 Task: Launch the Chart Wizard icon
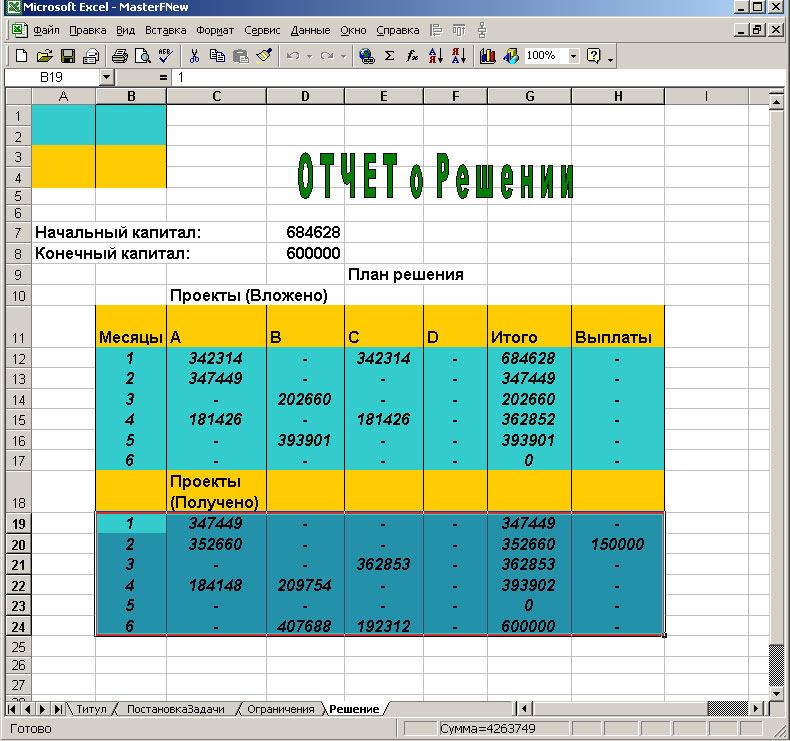[488, 56]
